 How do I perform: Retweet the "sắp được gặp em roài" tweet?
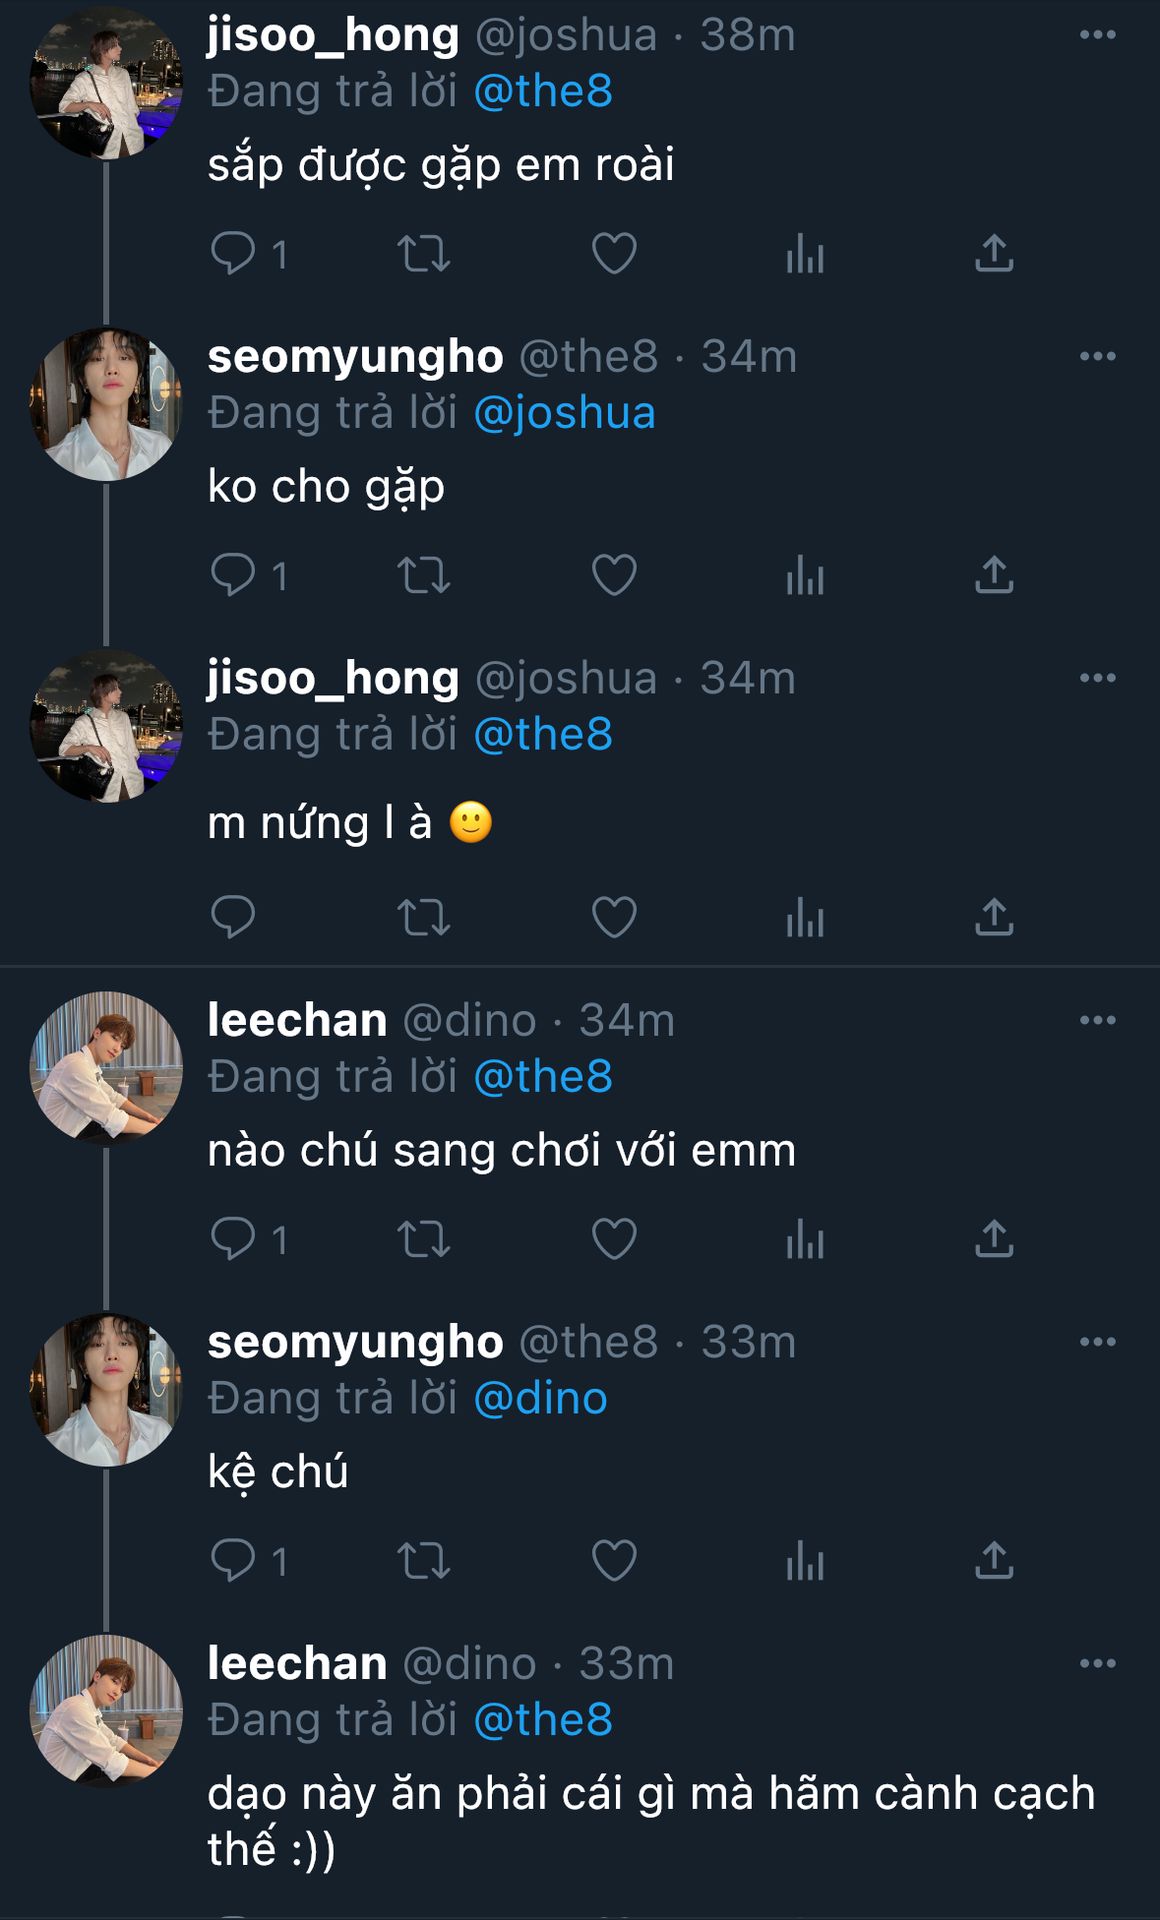424,253
